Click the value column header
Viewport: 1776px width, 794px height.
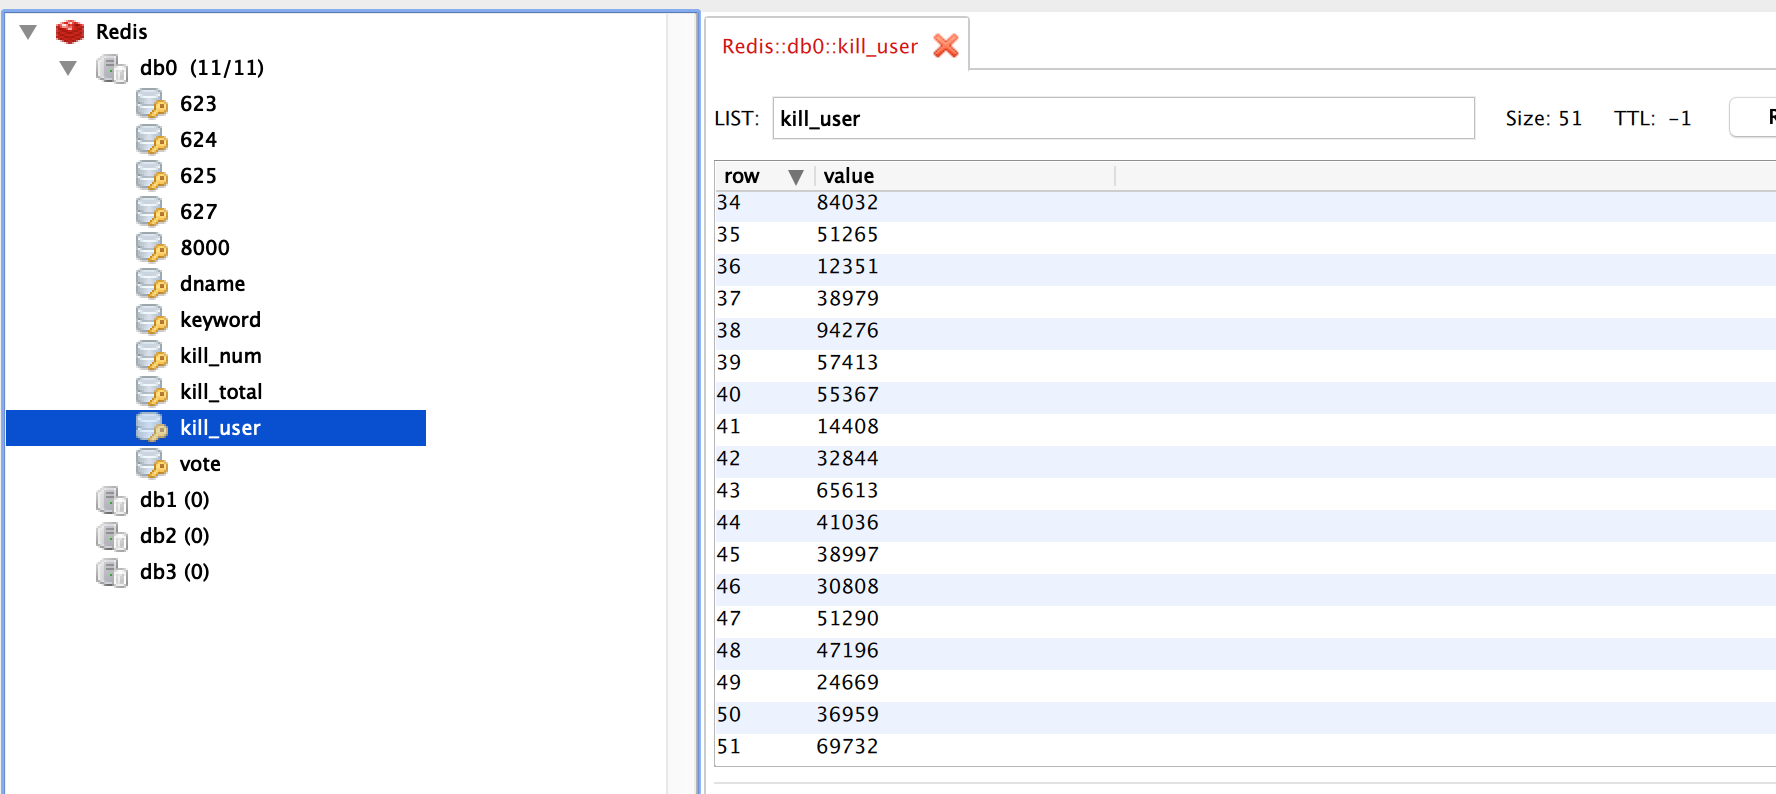(964, 176)
